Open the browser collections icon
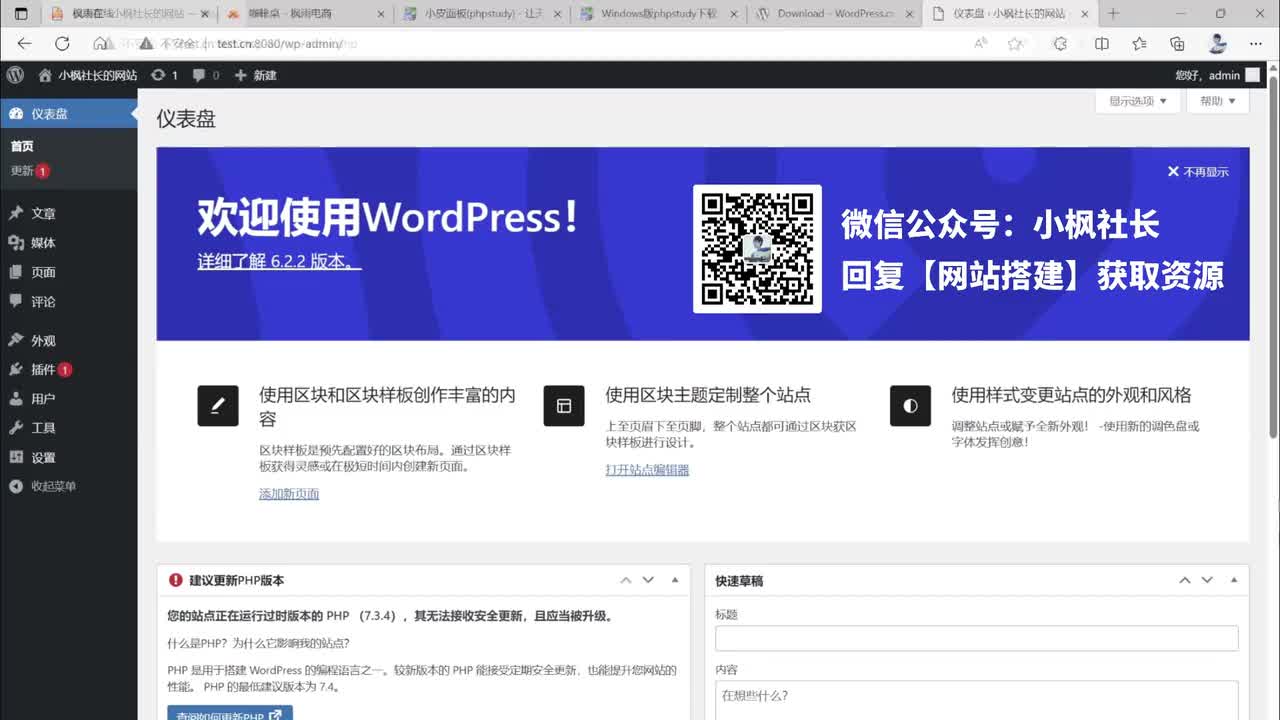The image size is (1280, 720). pos(1177,44)
